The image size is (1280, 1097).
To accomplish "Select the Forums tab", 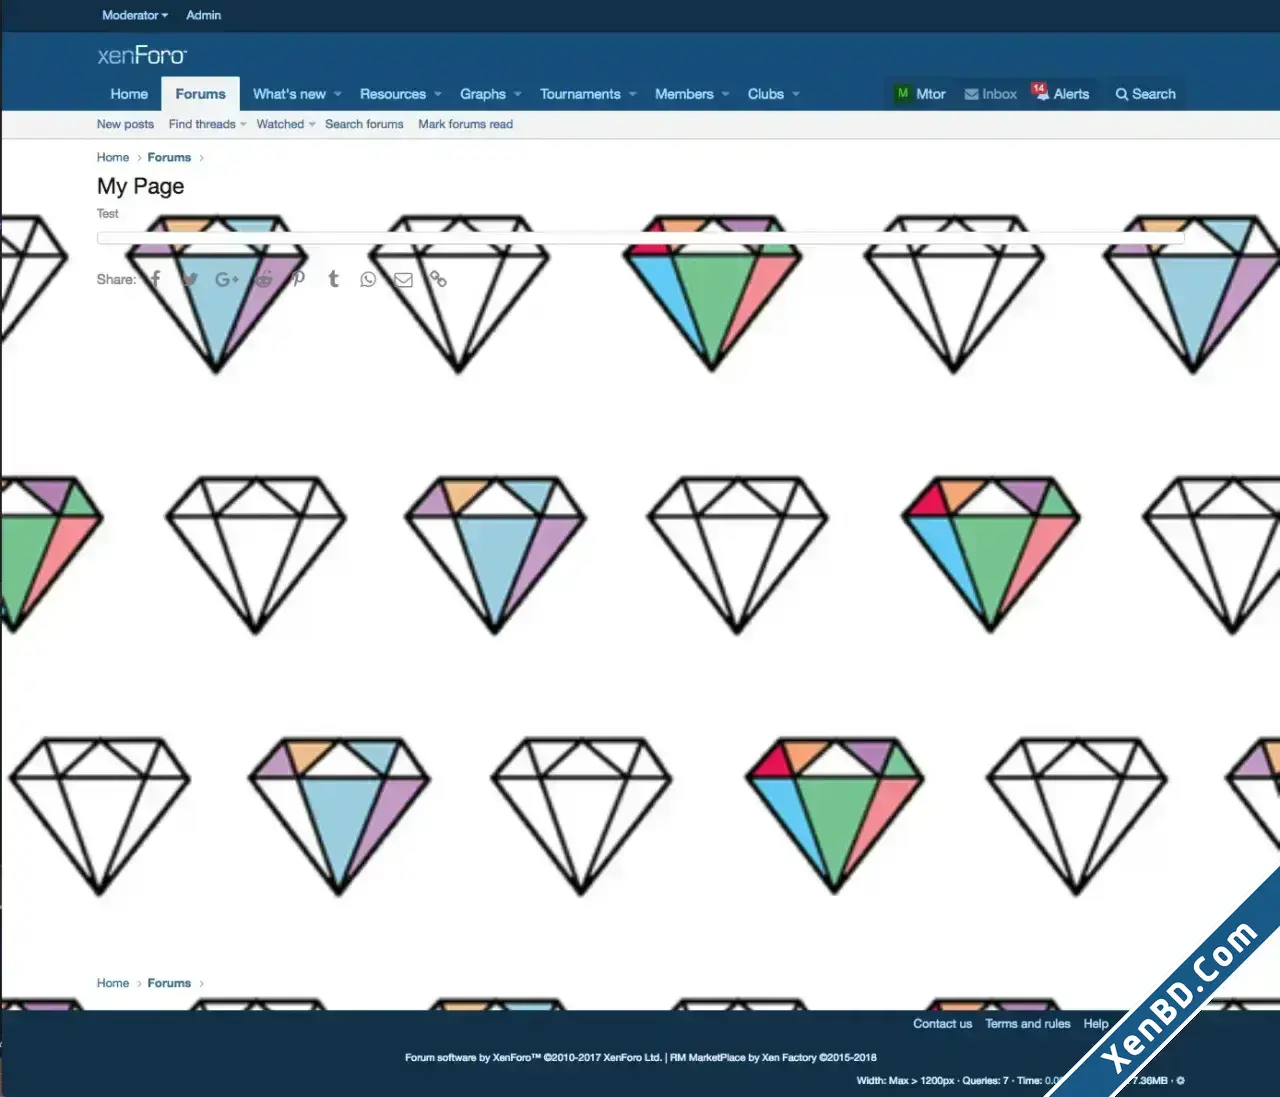I will tap(200, 94).
